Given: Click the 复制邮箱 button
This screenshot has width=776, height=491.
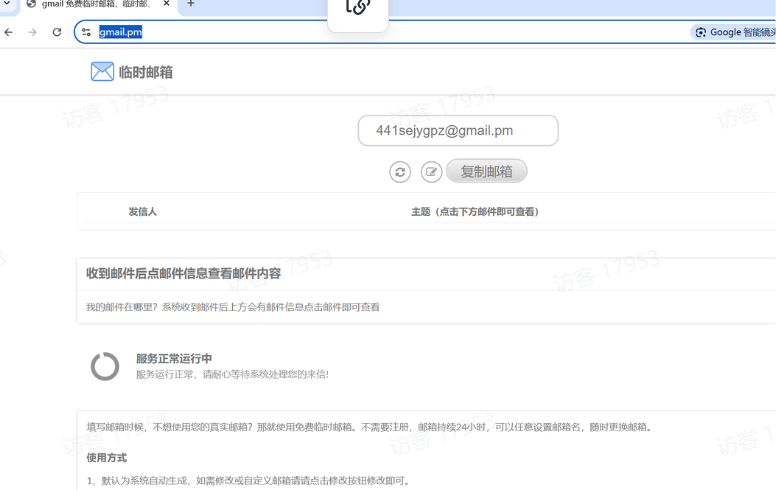Looking at the screenshot, I should coord(486,171).
